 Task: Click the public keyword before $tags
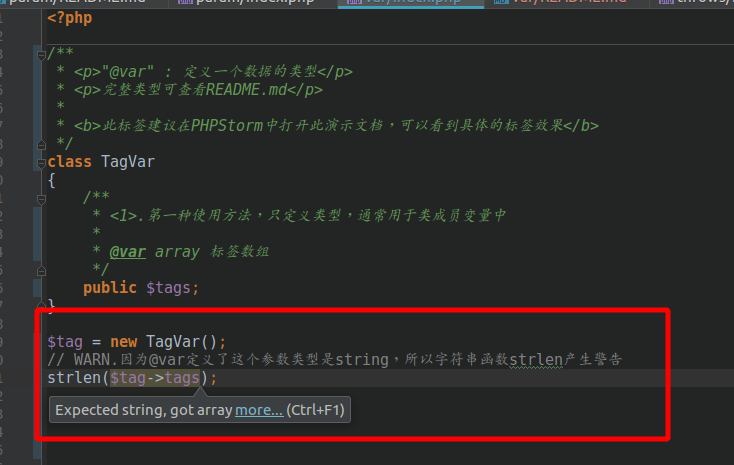point(110,288)
